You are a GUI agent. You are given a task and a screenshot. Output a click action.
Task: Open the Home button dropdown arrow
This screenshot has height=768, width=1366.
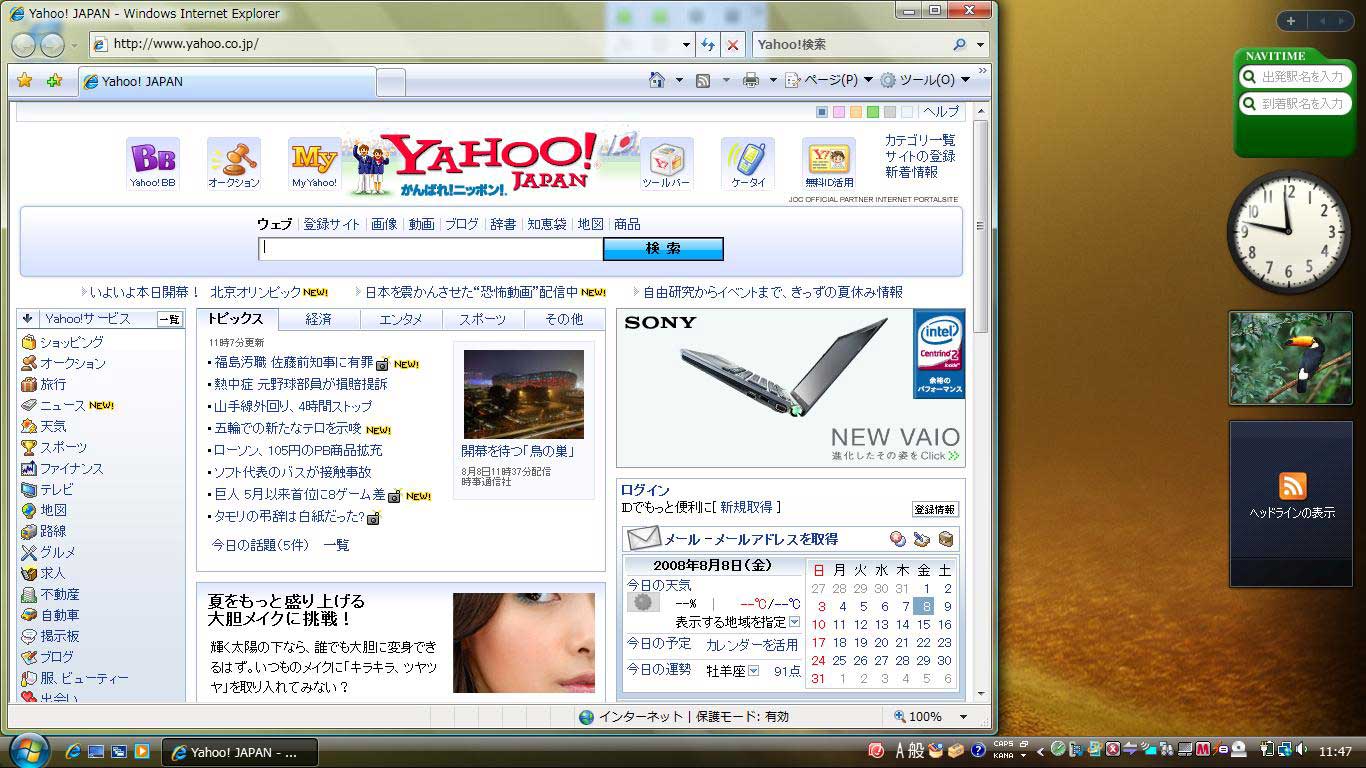click(x=679, y=80)
